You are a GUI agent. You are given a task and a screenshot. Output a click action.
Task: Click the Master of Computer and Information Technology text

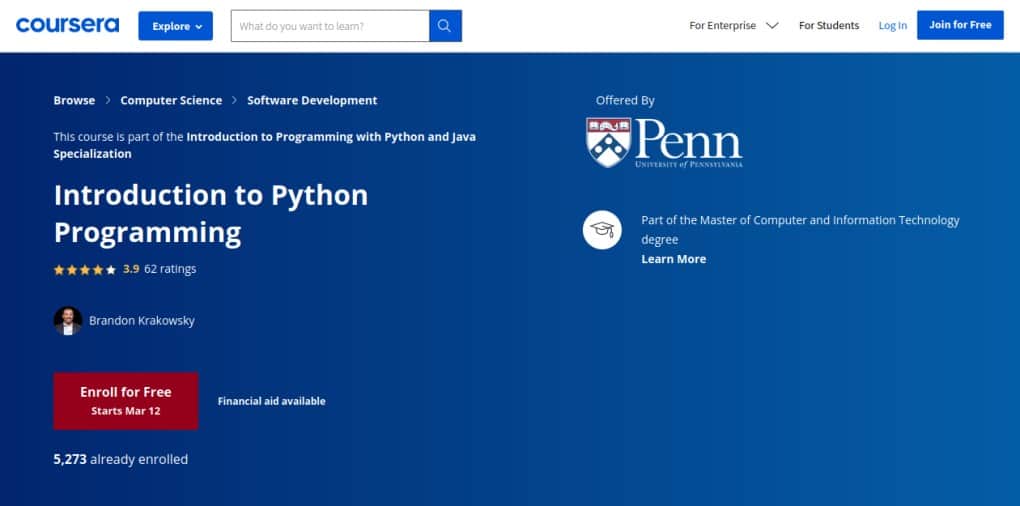[800, 230]
